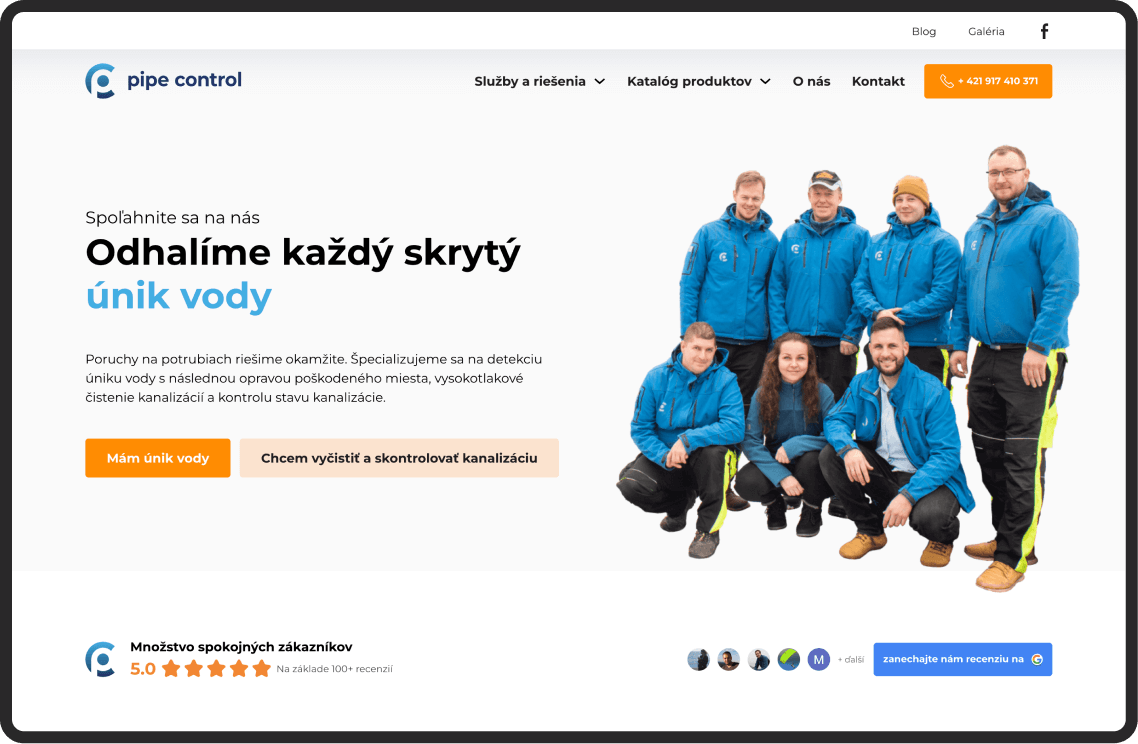Click the '+ ďalší' reviewers text
This screenshot has height=744, width=1138.
tap(851, 660)
